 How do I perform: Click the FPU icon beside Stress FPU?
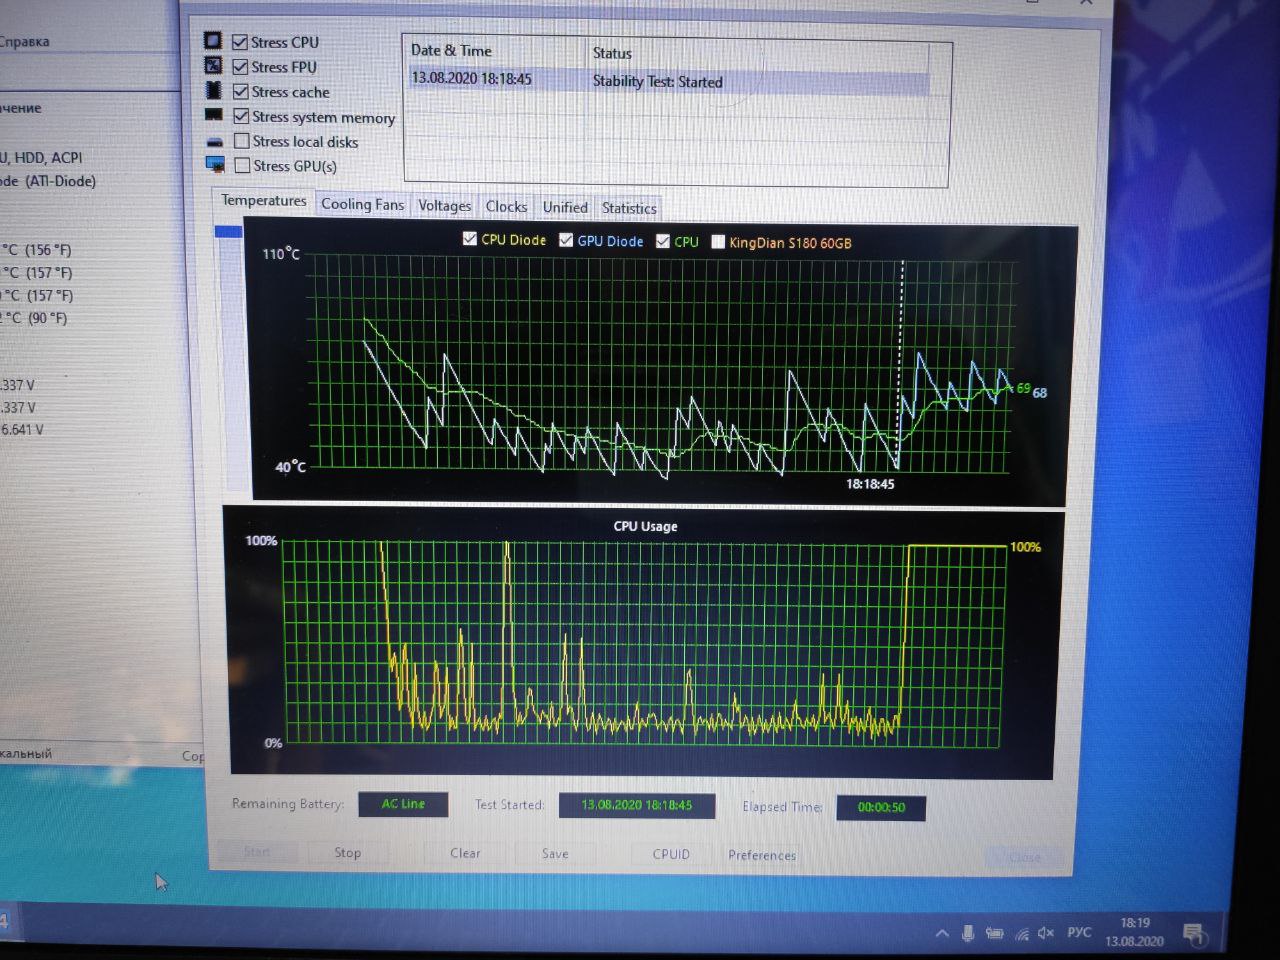point(213,66)
